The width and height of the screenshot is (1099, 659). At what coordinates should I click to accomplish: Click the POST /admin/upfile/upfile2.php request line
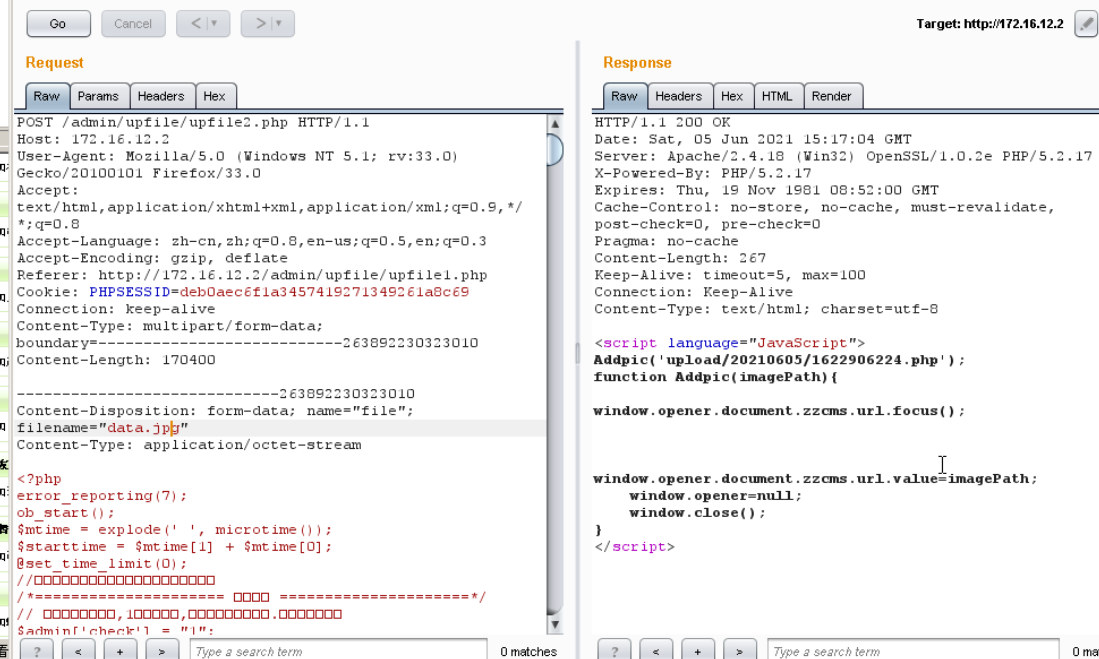[x=193, y=122]
